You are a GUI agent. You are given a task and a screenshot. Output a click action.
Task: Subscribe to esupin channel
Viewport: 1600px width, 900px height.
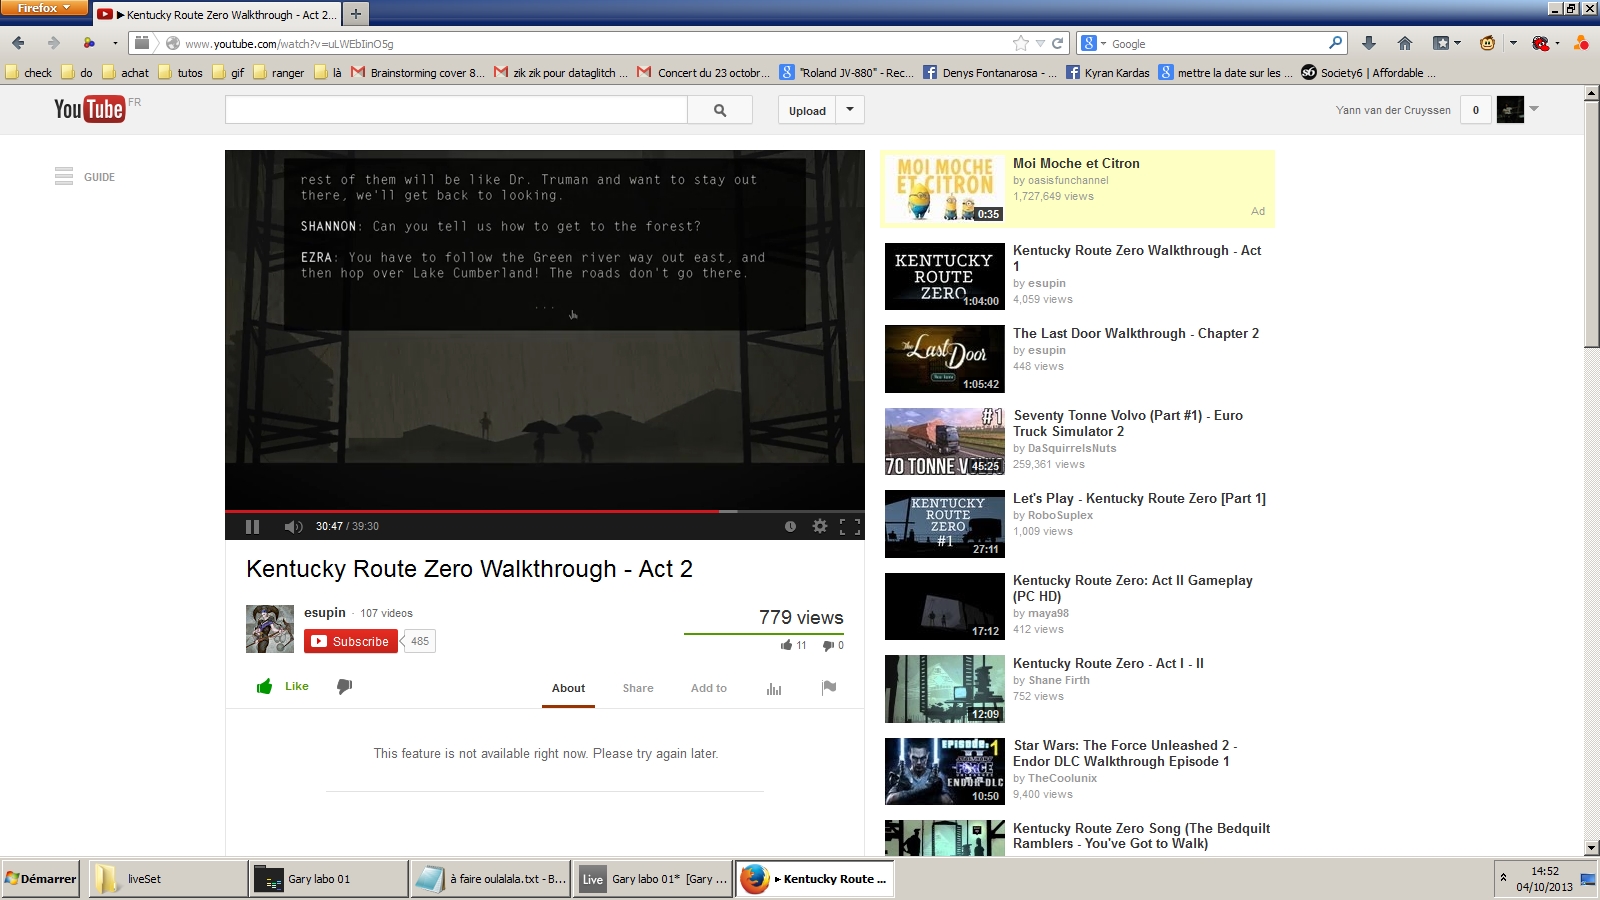(351, 641)
